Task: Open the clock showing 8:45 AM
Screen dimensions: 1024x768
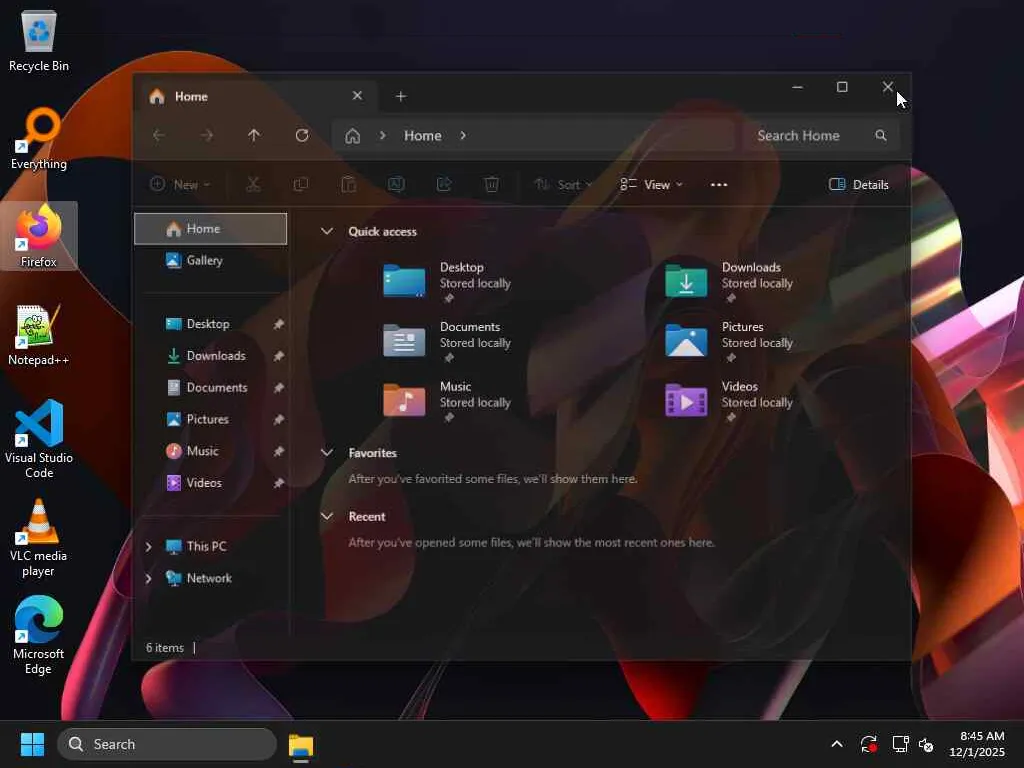Action: [x=977, y=744]
